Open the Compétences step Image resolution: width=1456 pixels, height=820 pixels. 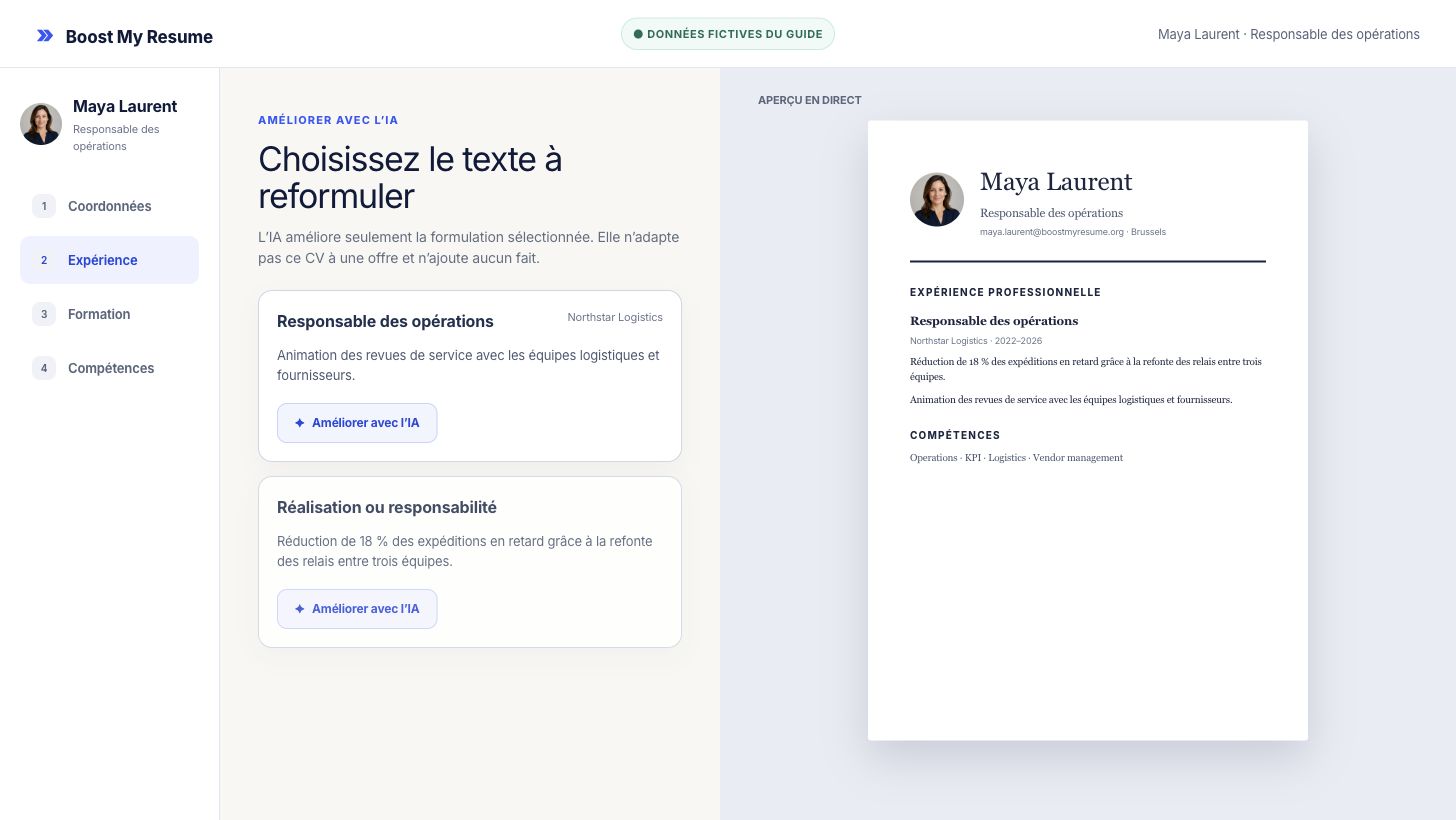(x=109, y=368)
